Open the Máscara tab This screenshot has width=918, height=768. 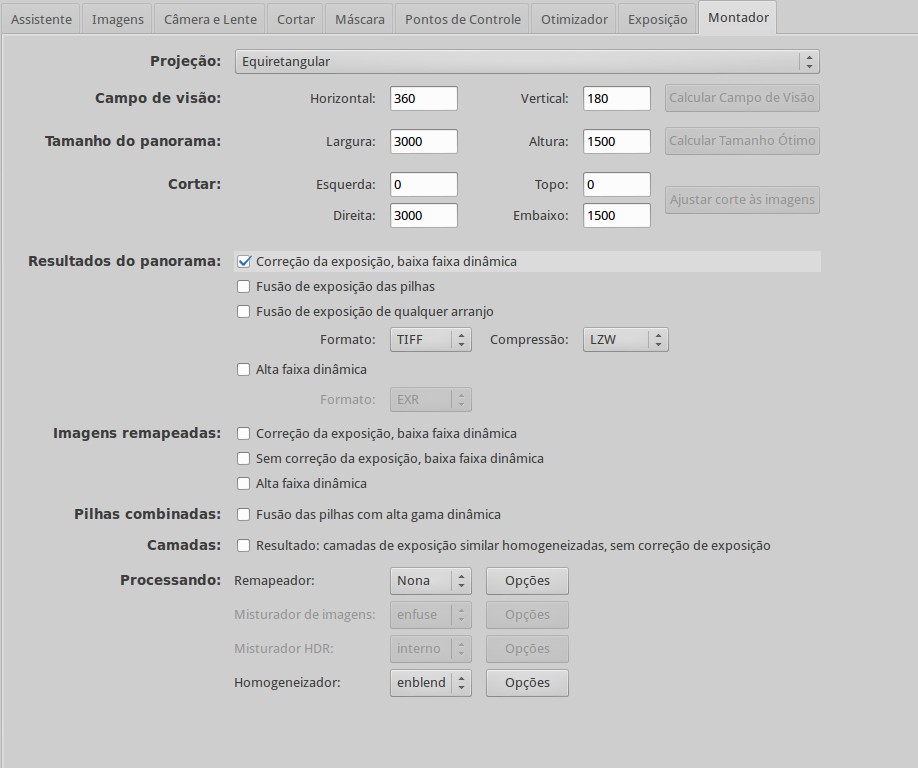pyautogui.click(x=359, y=19)
